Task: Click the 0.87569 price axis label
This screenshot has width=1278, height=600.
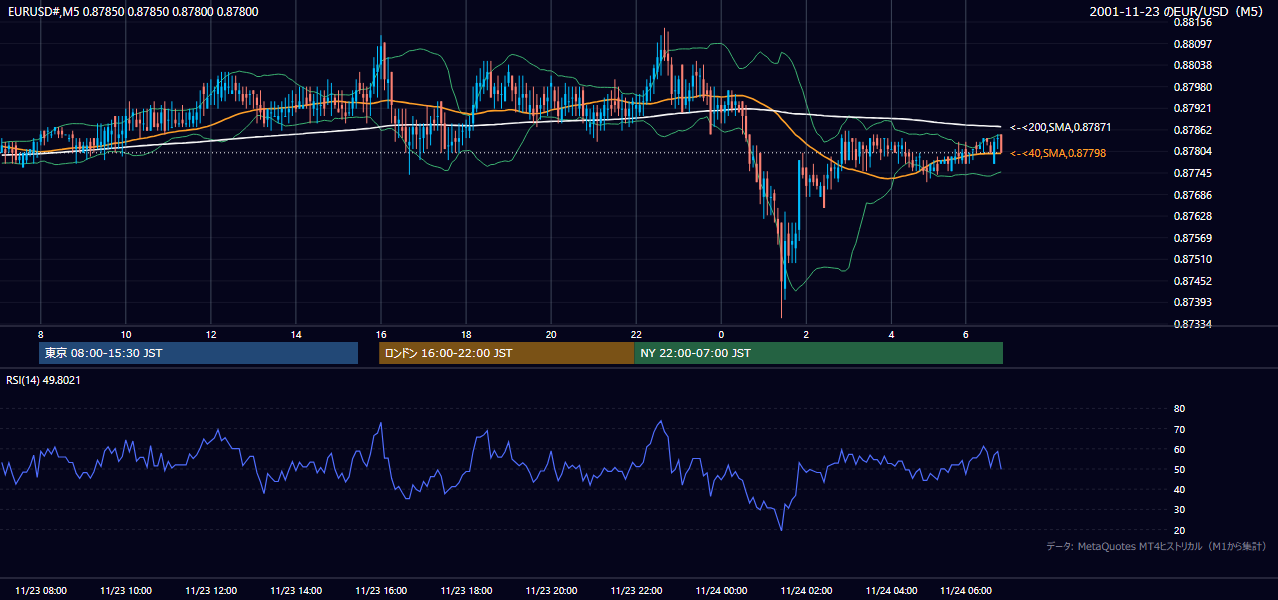Action: (x=1192, y=238)
